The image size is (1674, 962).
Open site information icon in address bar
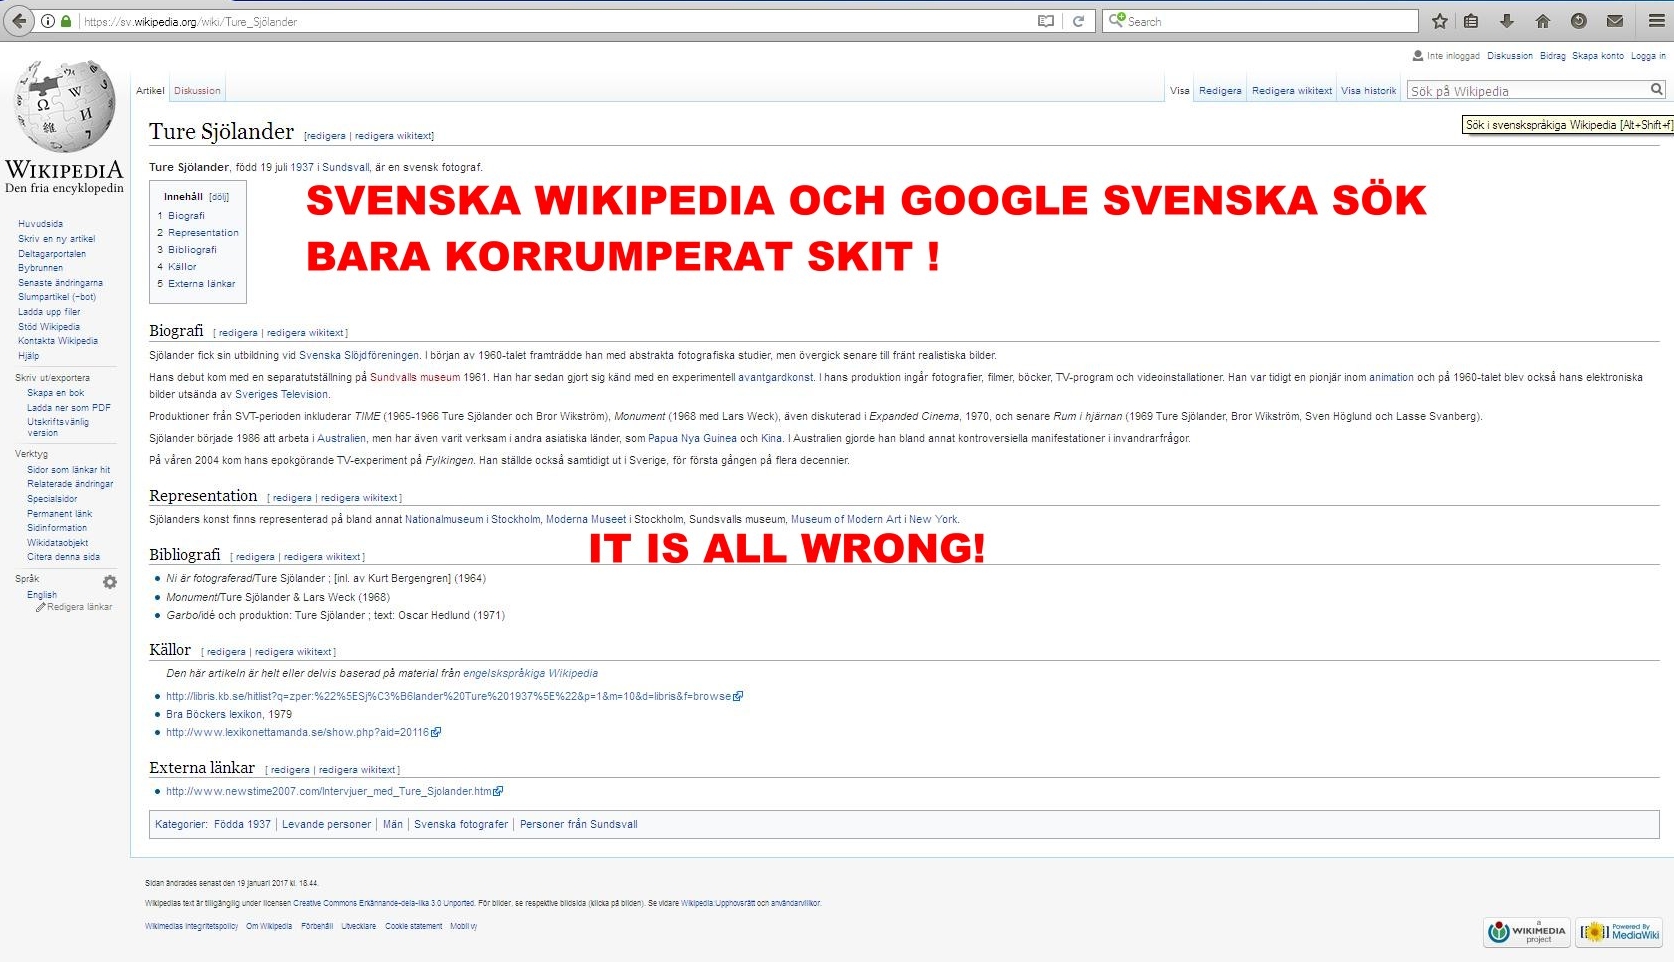[x=47, y=21]
